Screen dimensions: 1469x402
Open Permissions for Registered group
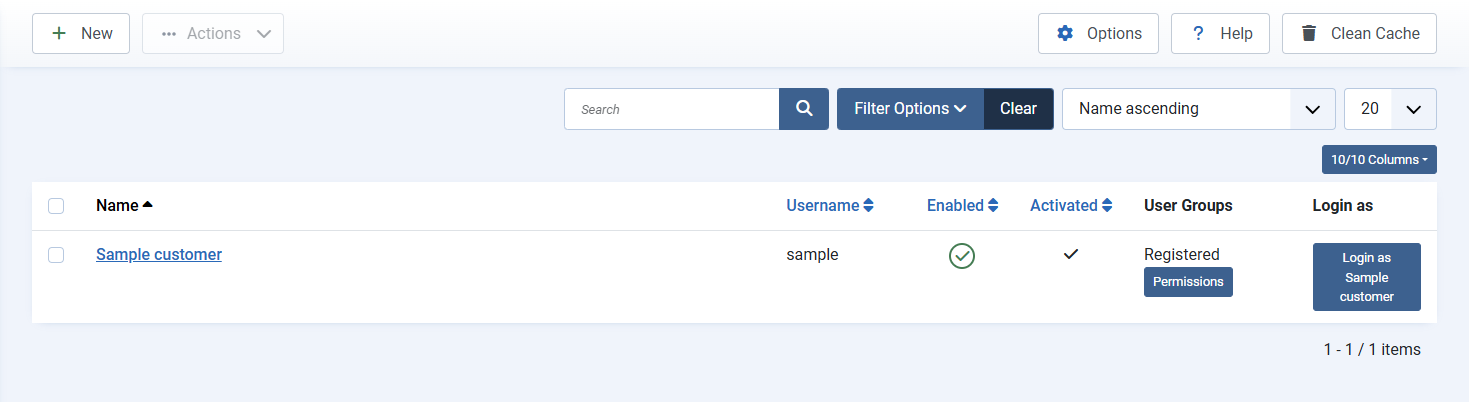tap(1188, 282)
